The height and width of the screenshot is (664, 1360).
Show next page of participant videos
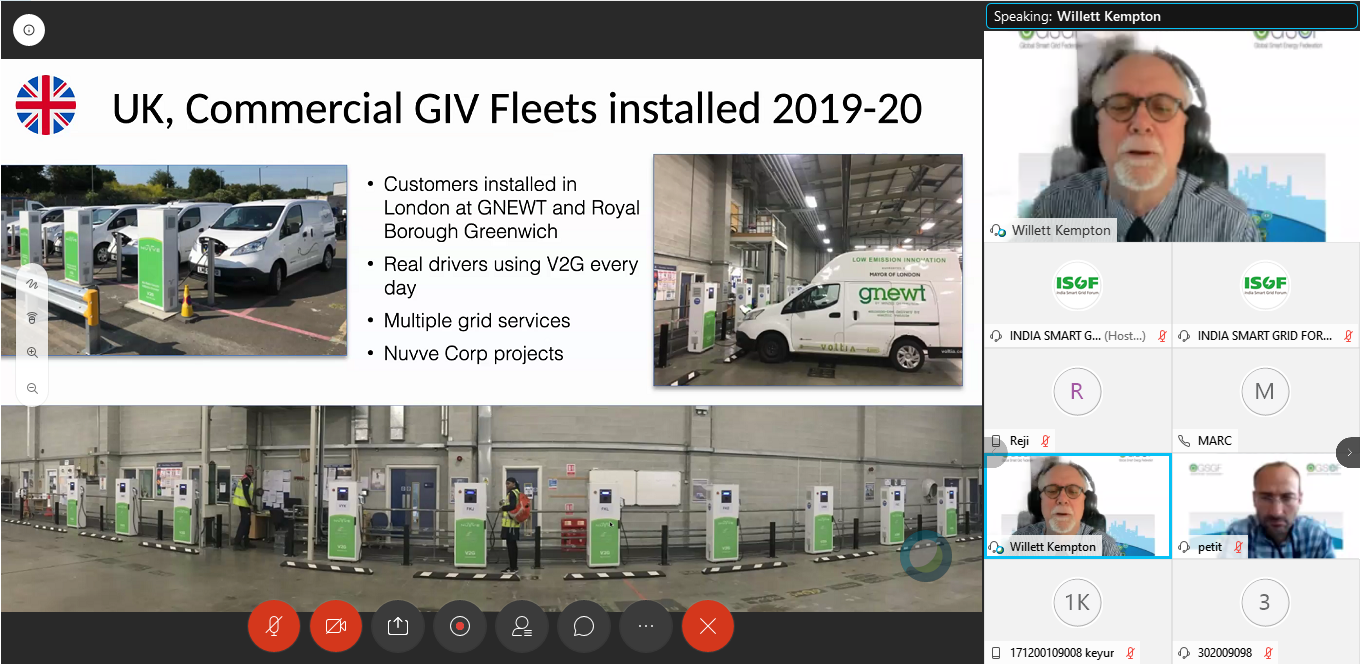(1349, 452)
